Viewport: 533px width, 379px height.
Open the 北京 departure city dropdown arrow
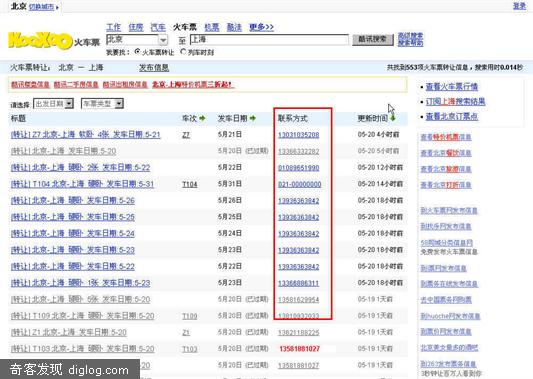(x=163, y=40)
